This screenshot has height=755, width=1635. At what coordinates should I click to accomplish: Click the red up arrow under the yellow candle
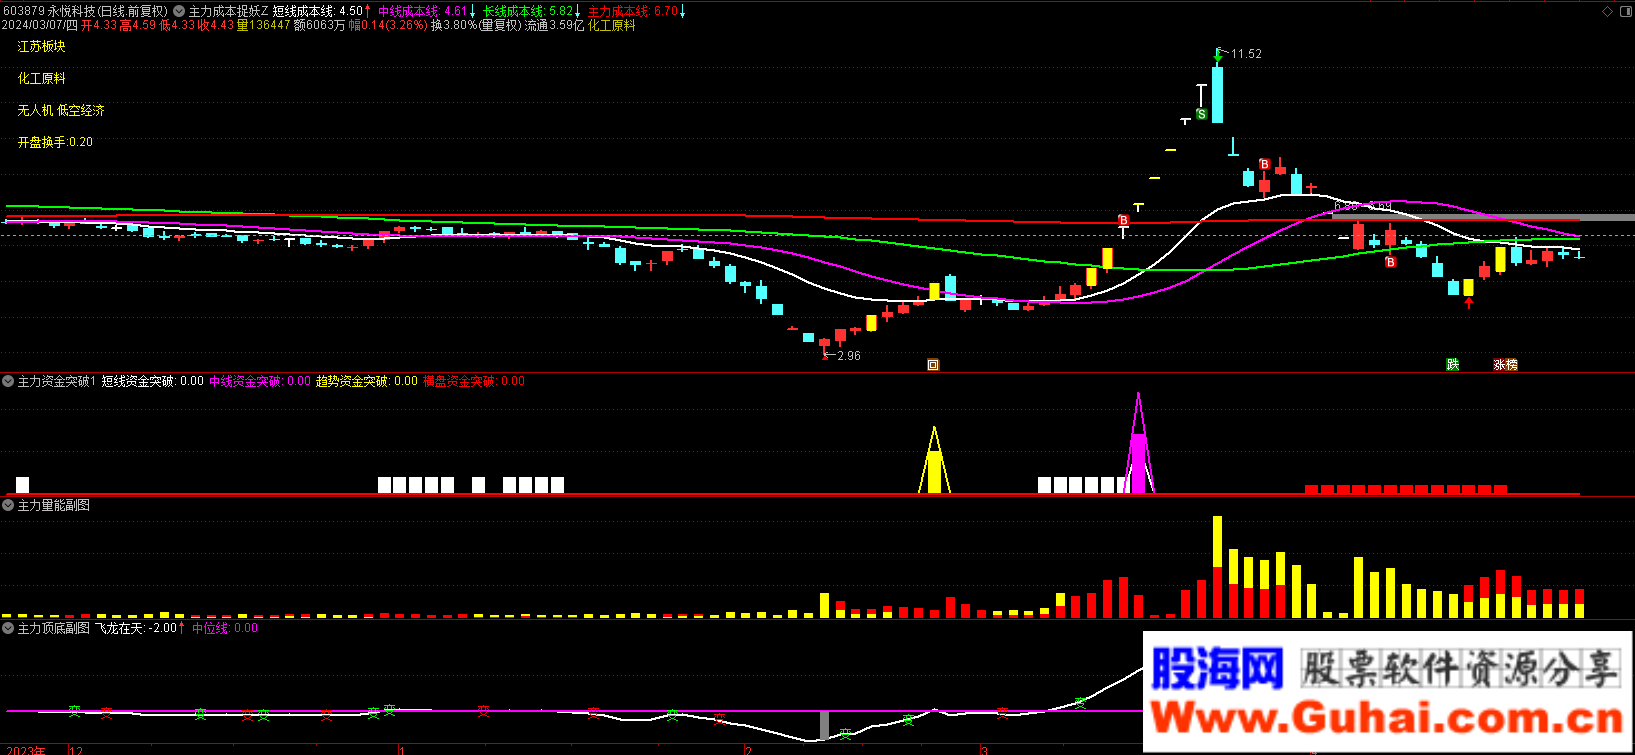coord(1468,303)
